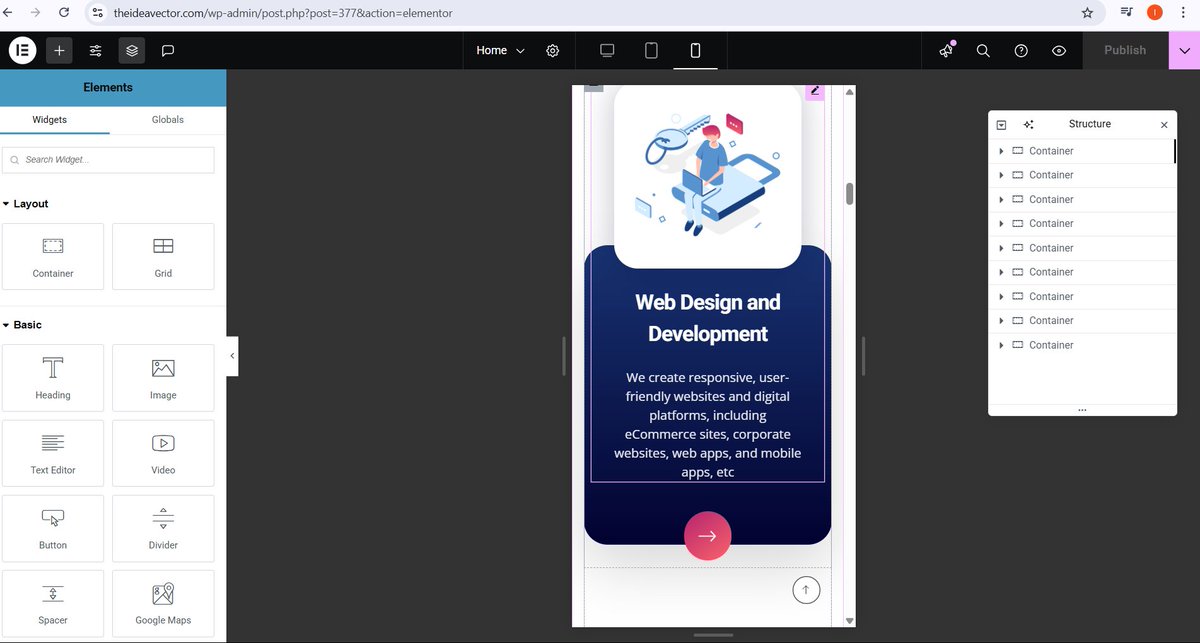Collapse the Elements panel with side arrow
The height and width of the screenshot is (643, 1200).
point(232,356)
